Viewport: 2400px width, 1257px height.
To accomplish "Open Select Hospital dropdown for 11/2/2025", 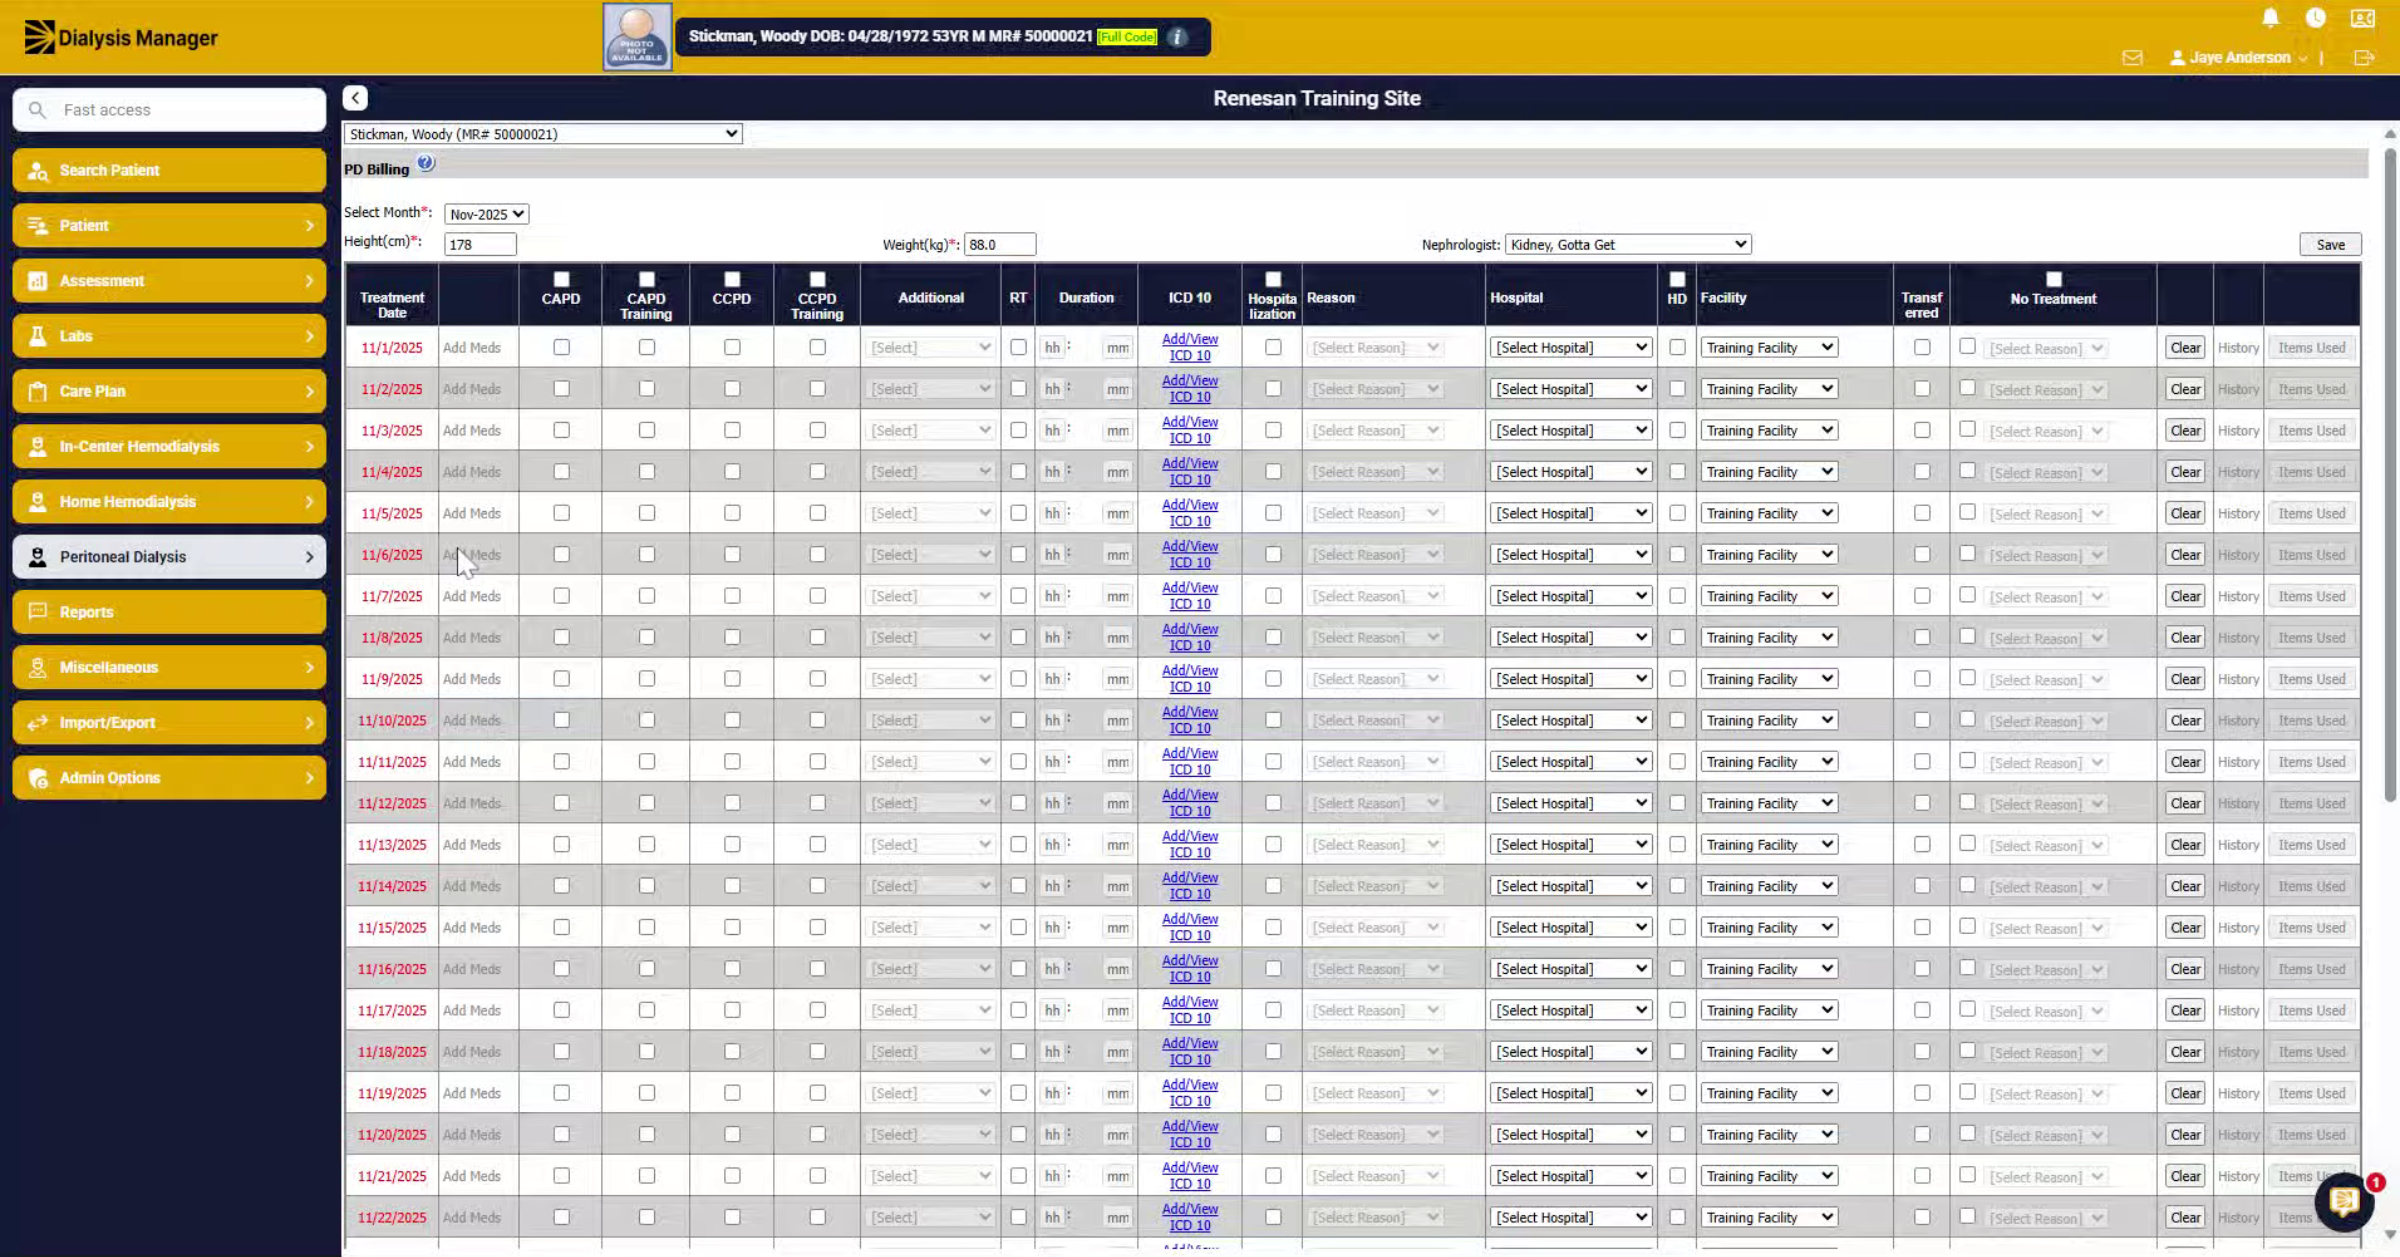I will 1570,389.
